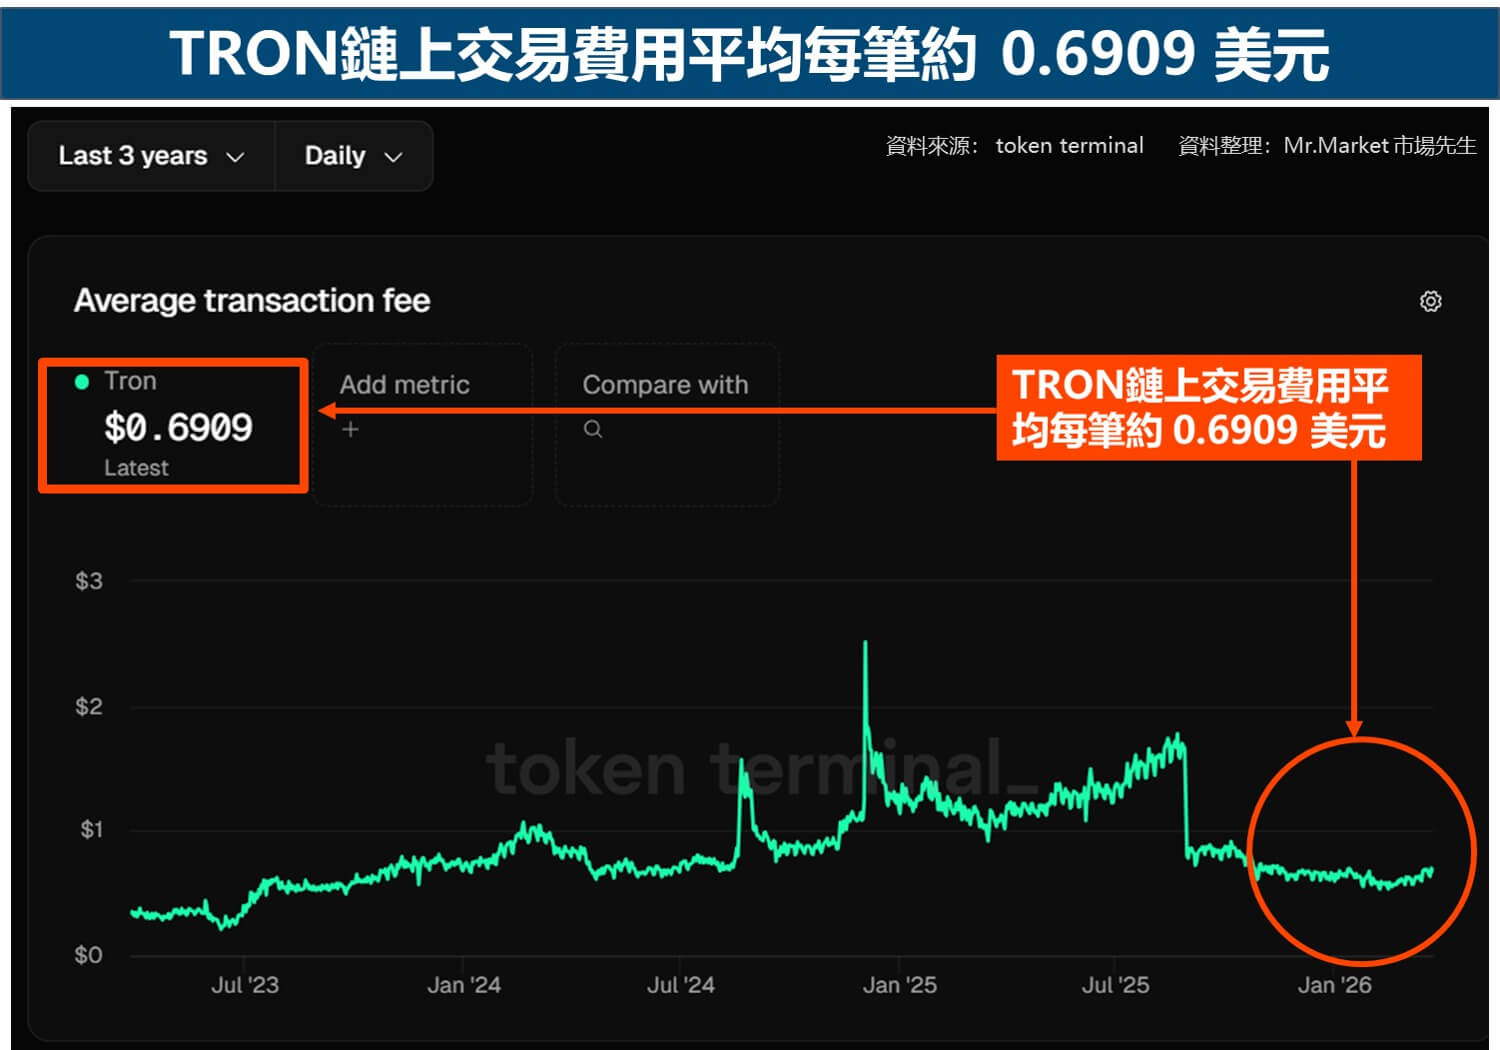Image resolution: width=1500 pixels, height=1050 pixels.
Task: Expand the Last 3 years time range selector
Action: tap(148, 156)
